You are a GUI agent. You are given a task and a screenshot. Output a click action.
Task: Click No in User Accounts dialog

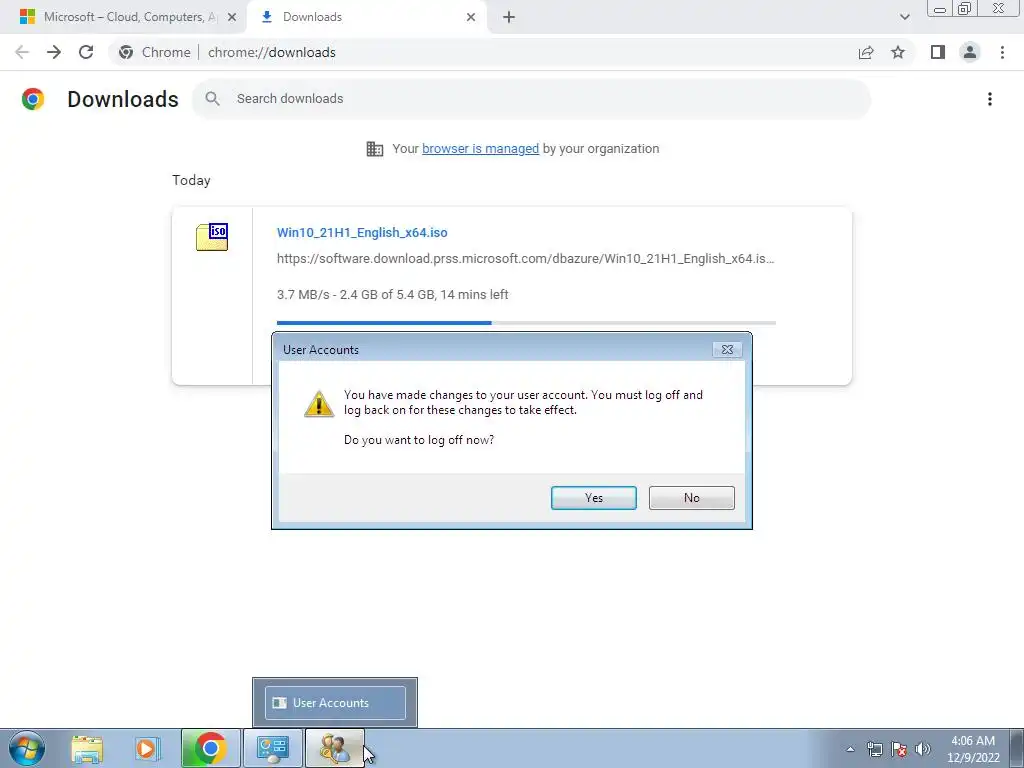point(692,498)
